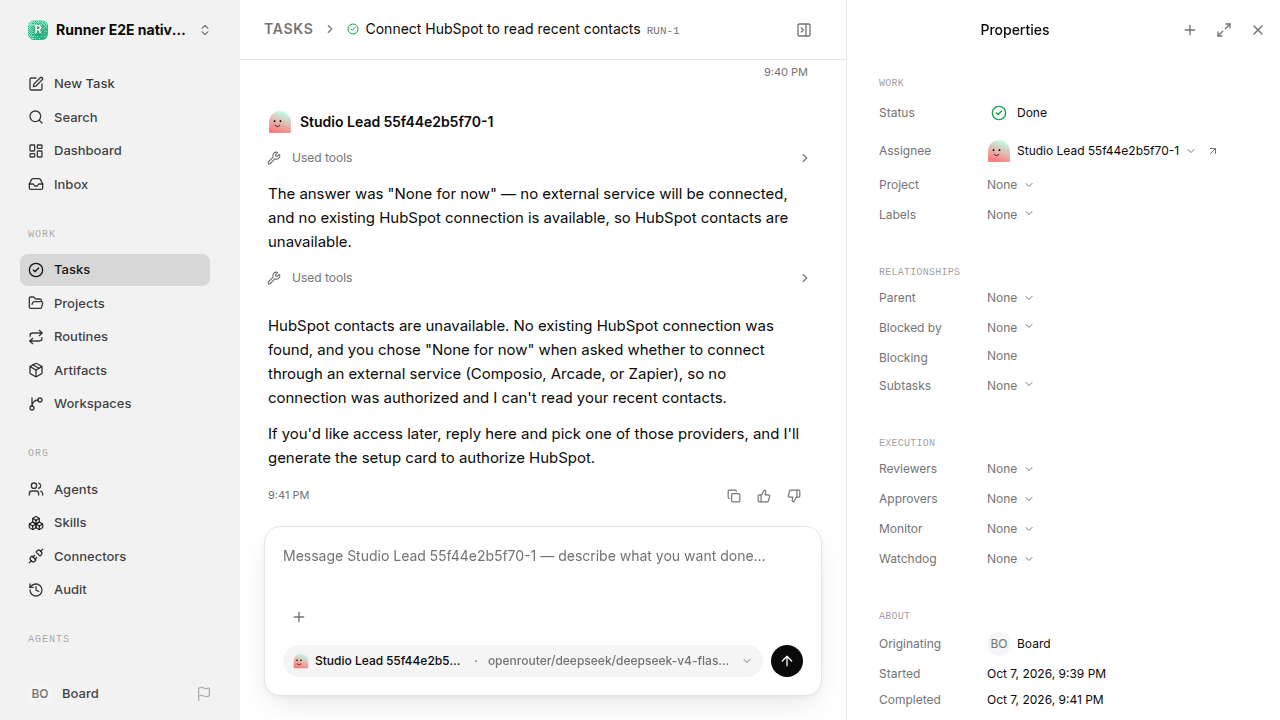Screen dimensions: 1280x720
Task: Click the flag icon beside Board
Action: tap(204, 694)
